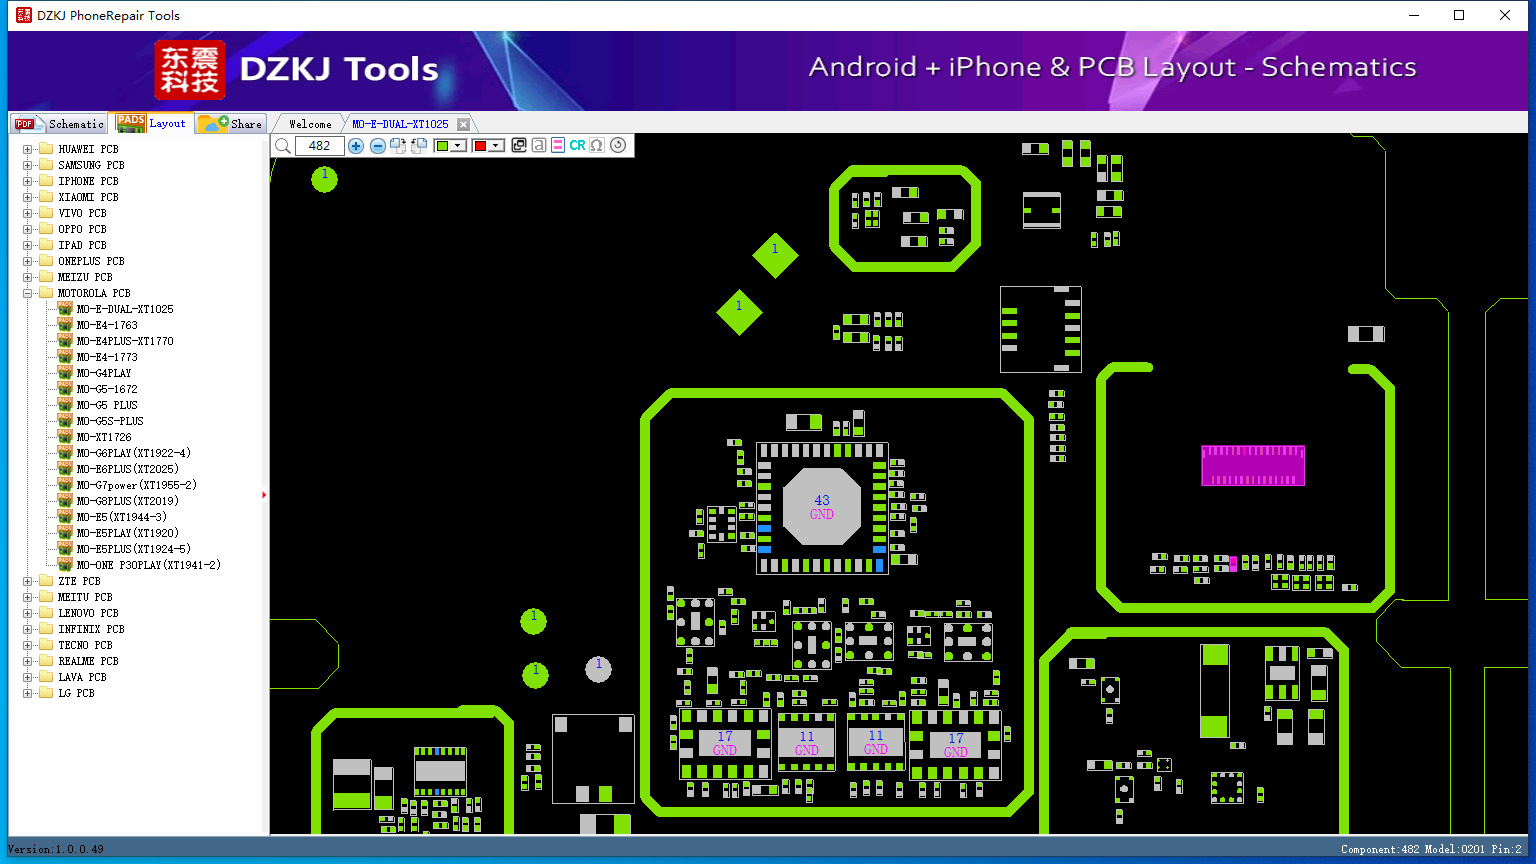
Task: Expand the LG PCB folder
Action: point(28,693)
